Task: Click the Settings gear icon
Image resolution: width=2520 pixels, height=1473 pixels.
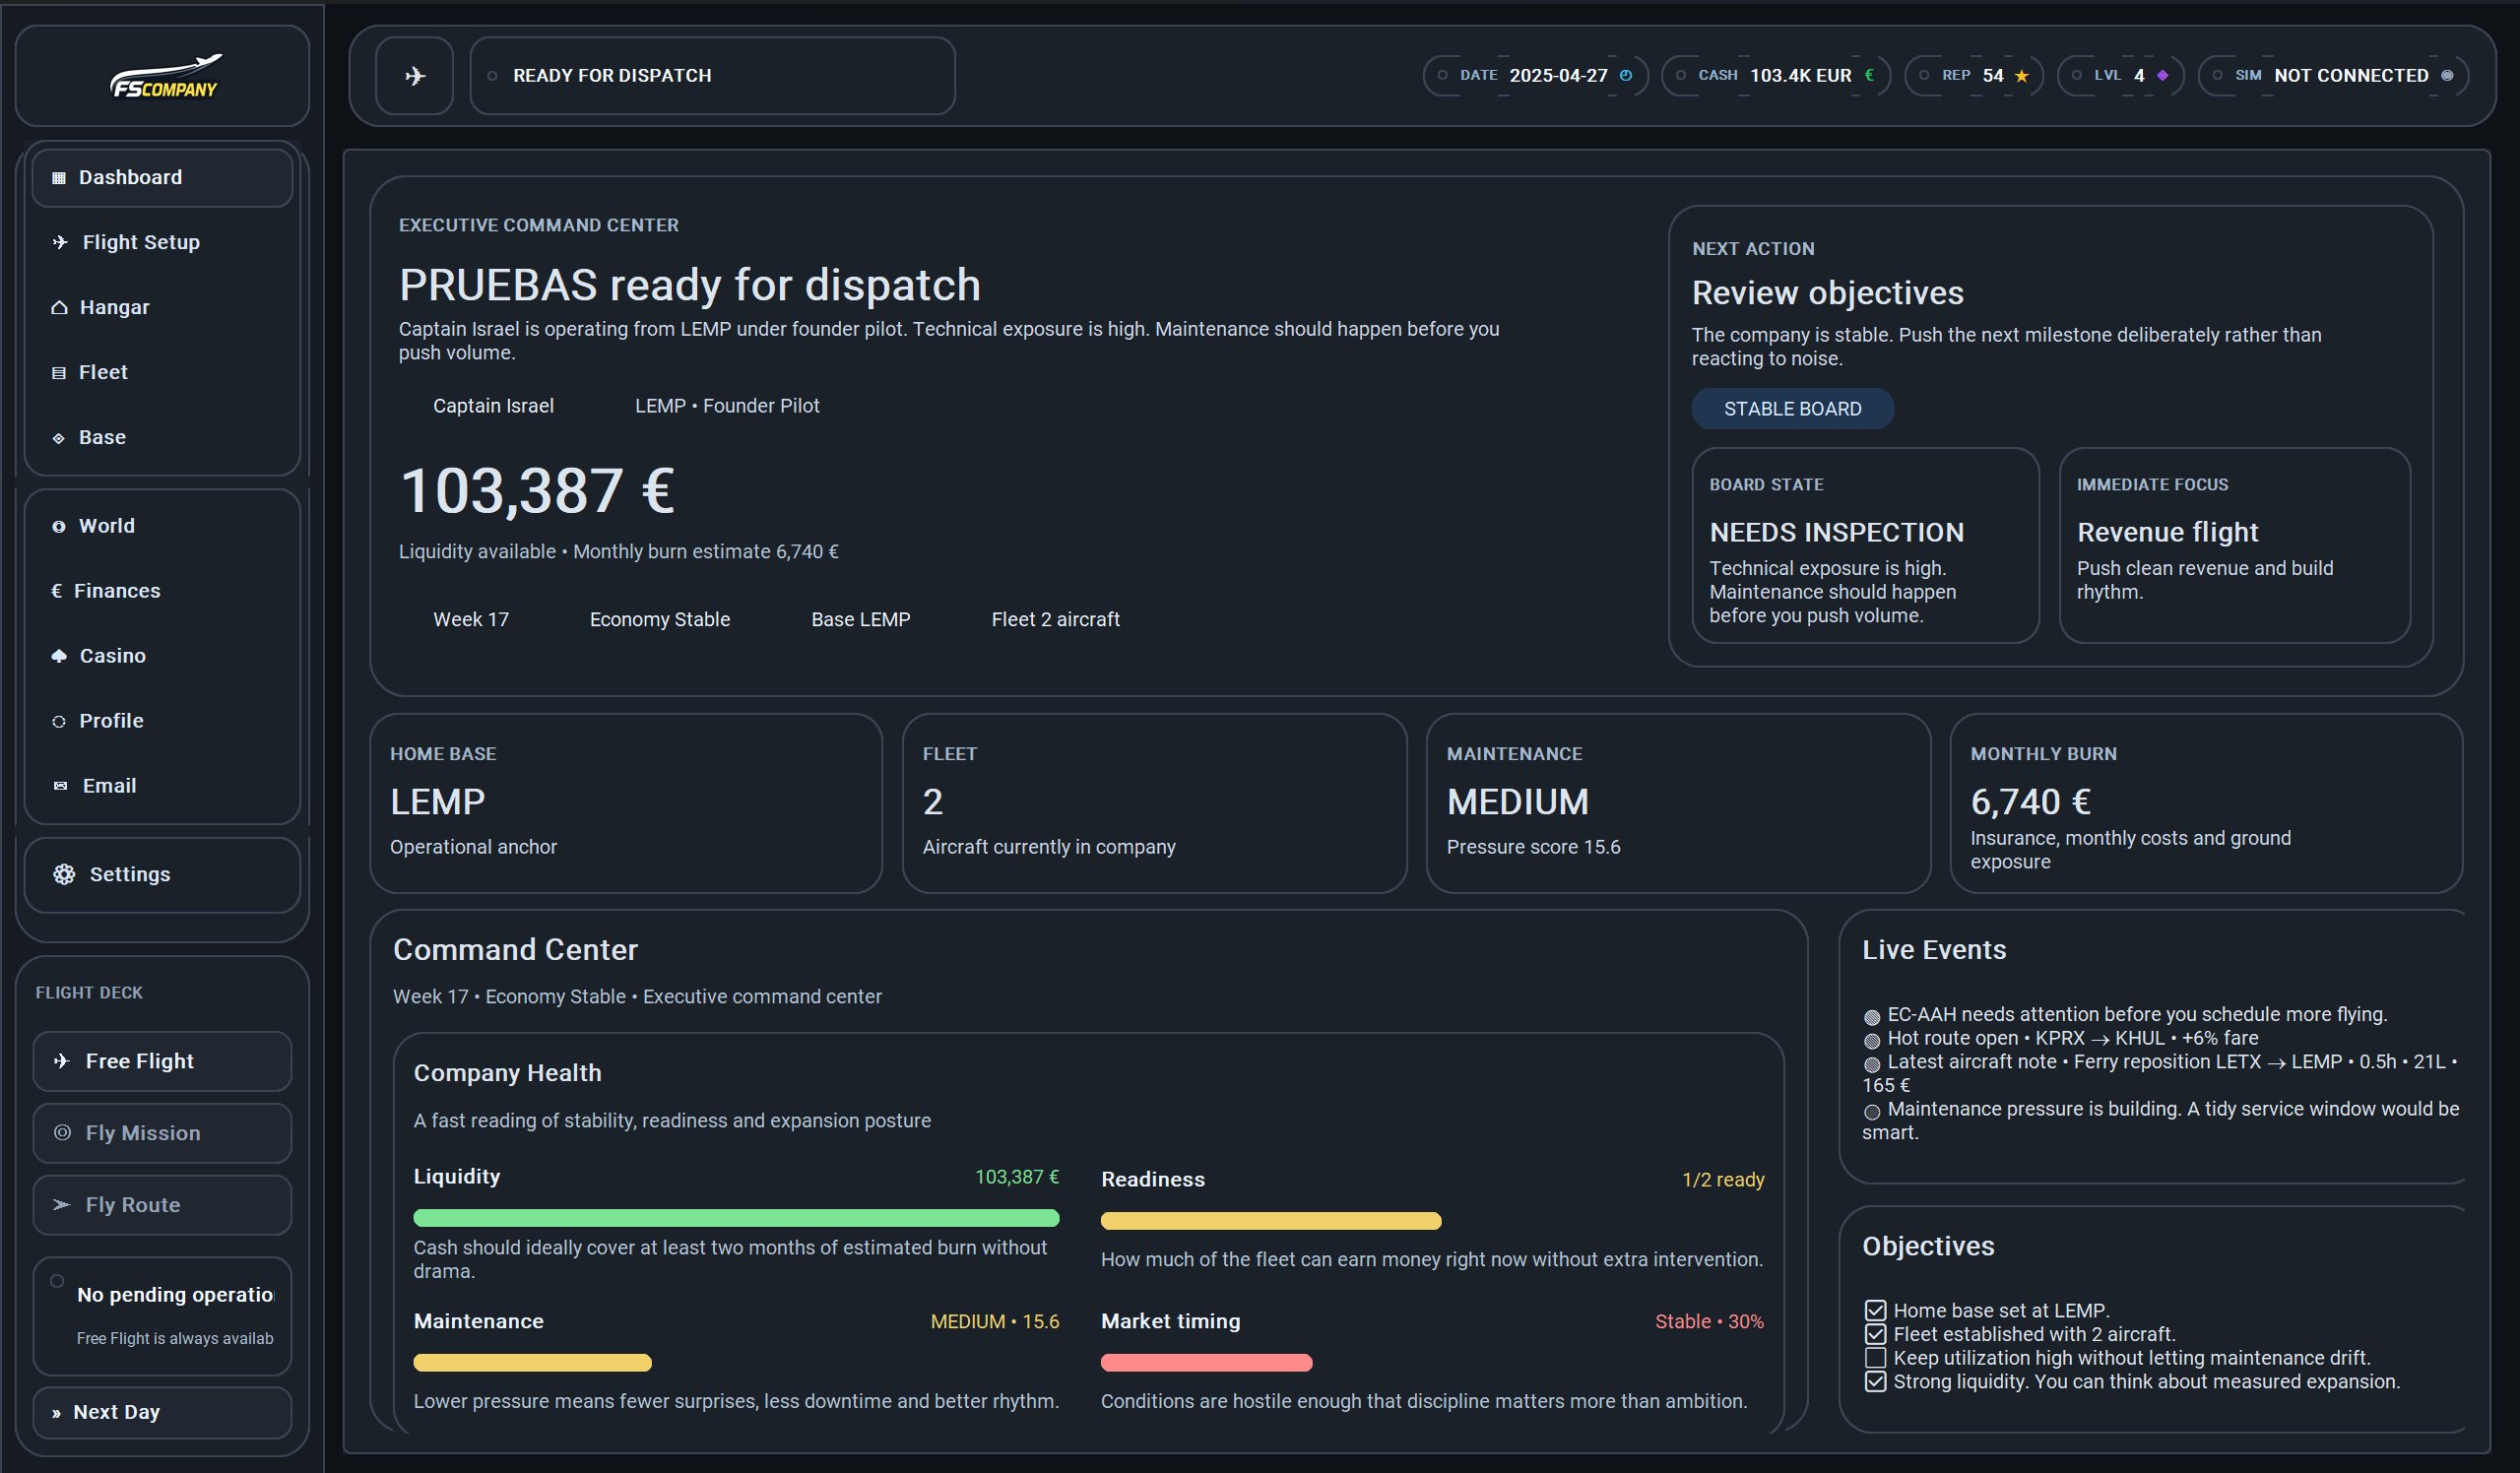Action: [64, 874]
